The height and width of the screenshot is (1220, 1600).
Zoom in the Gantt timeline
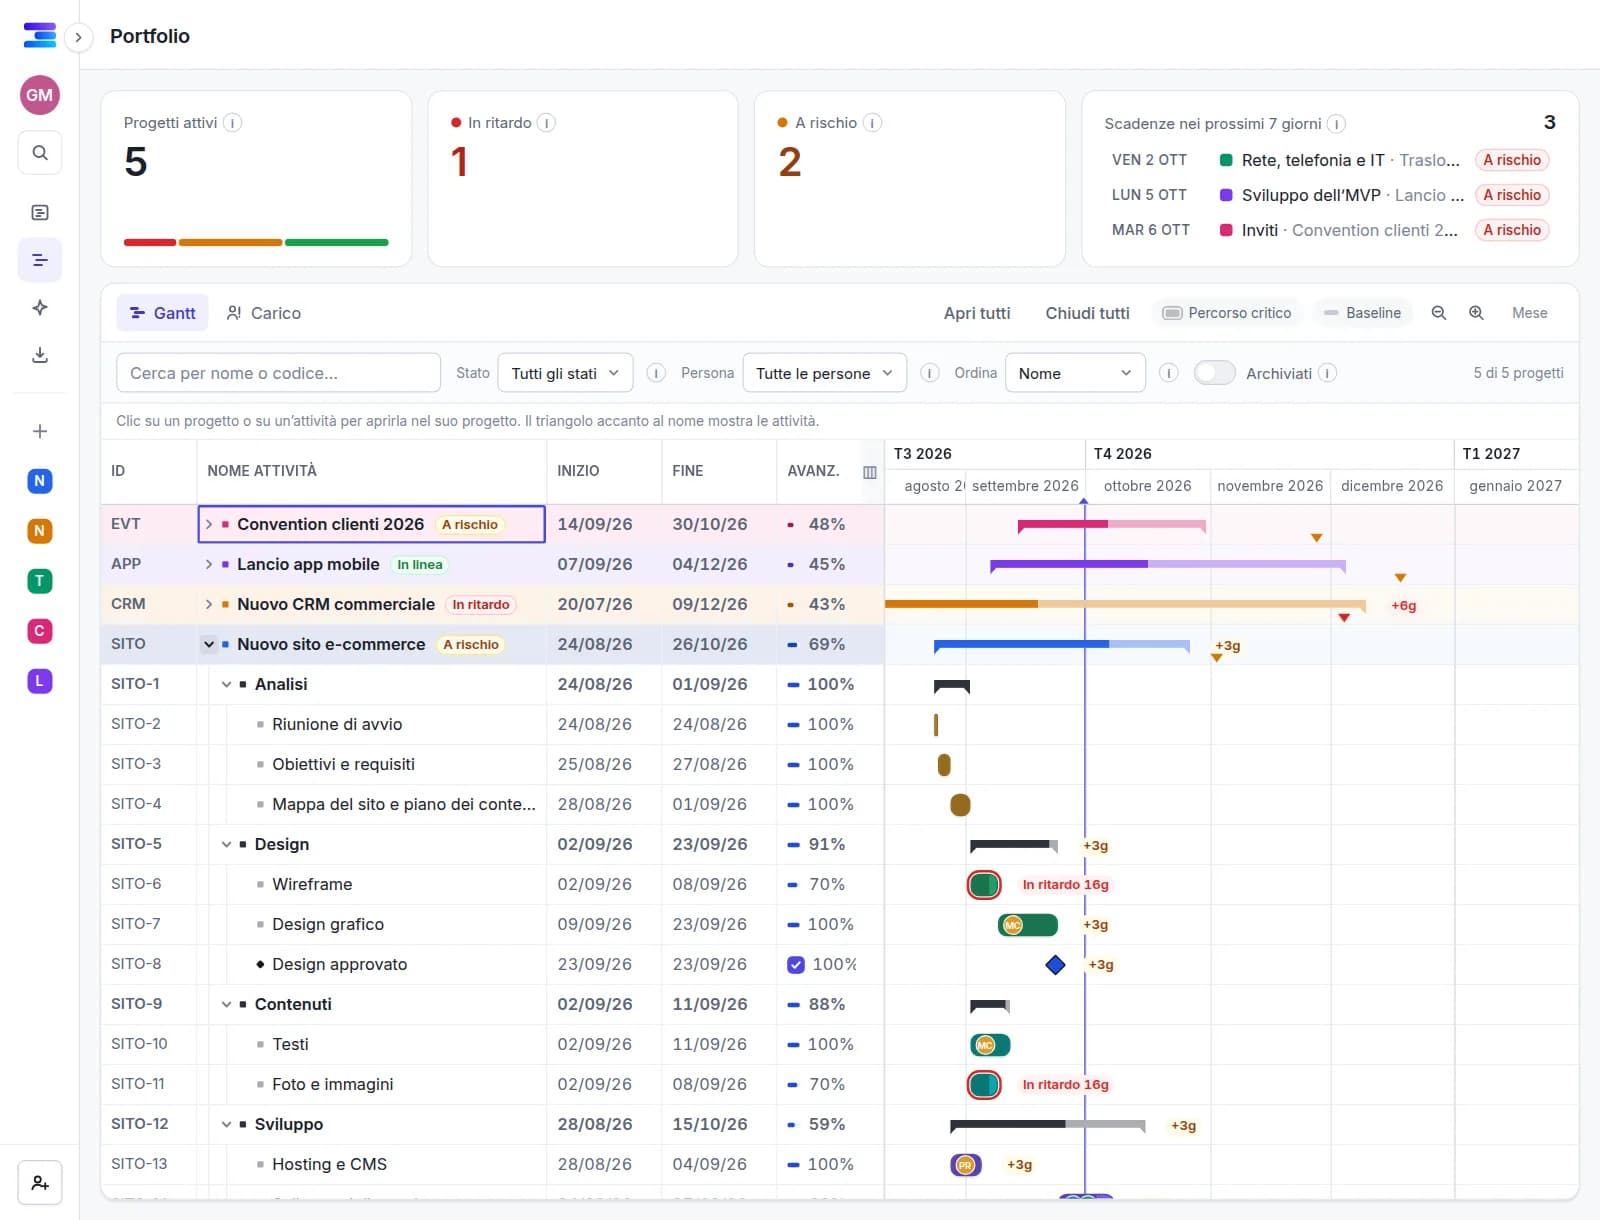(1476, 313)
